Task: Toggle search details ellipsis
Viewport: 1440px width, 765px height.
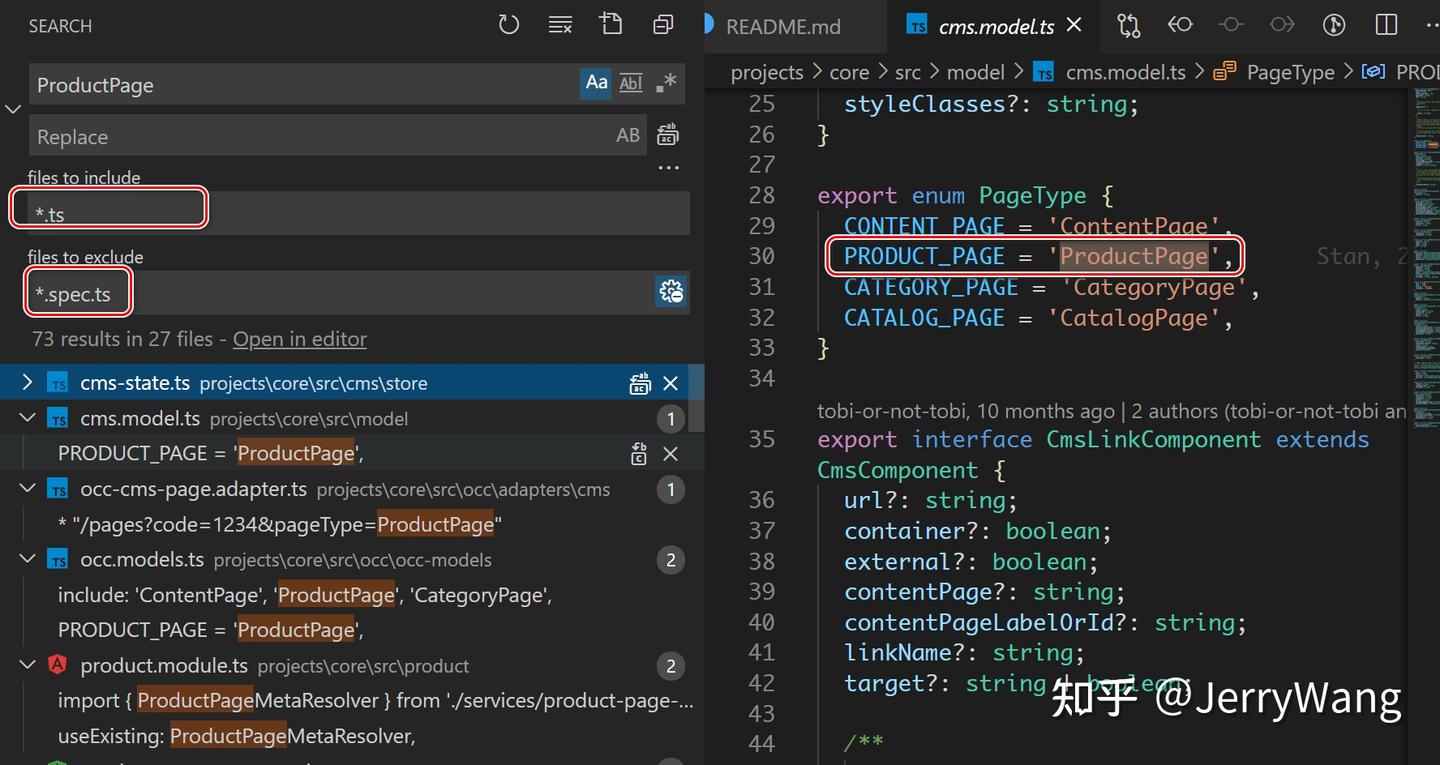Action: pyautogui.click(x=669, y=168)
